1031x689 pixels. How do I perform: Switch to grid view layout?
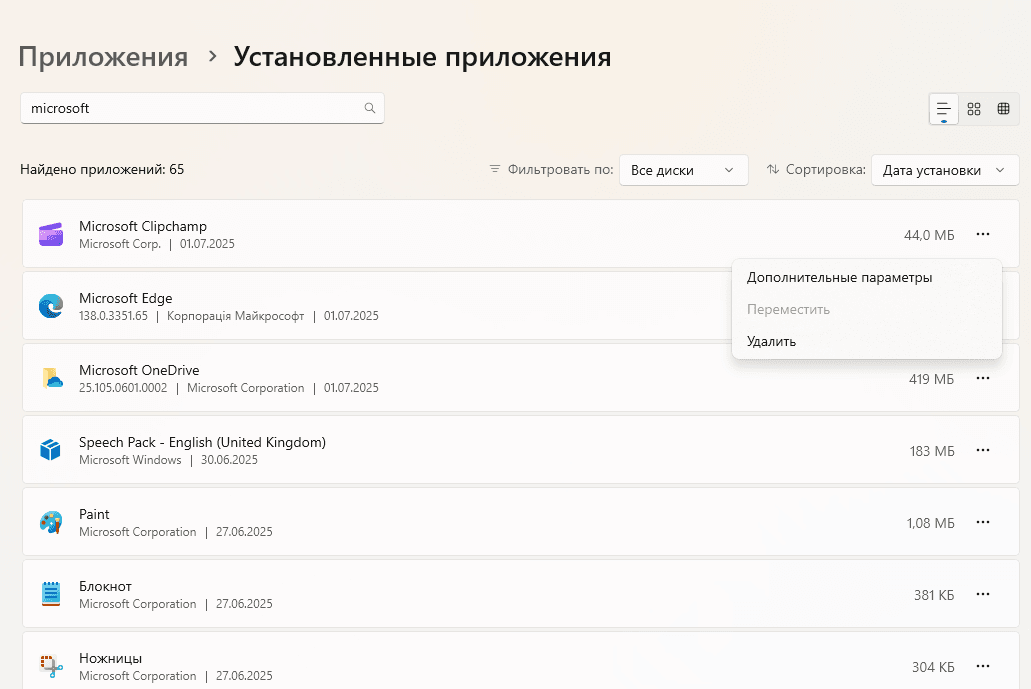[x=974, y=108]
